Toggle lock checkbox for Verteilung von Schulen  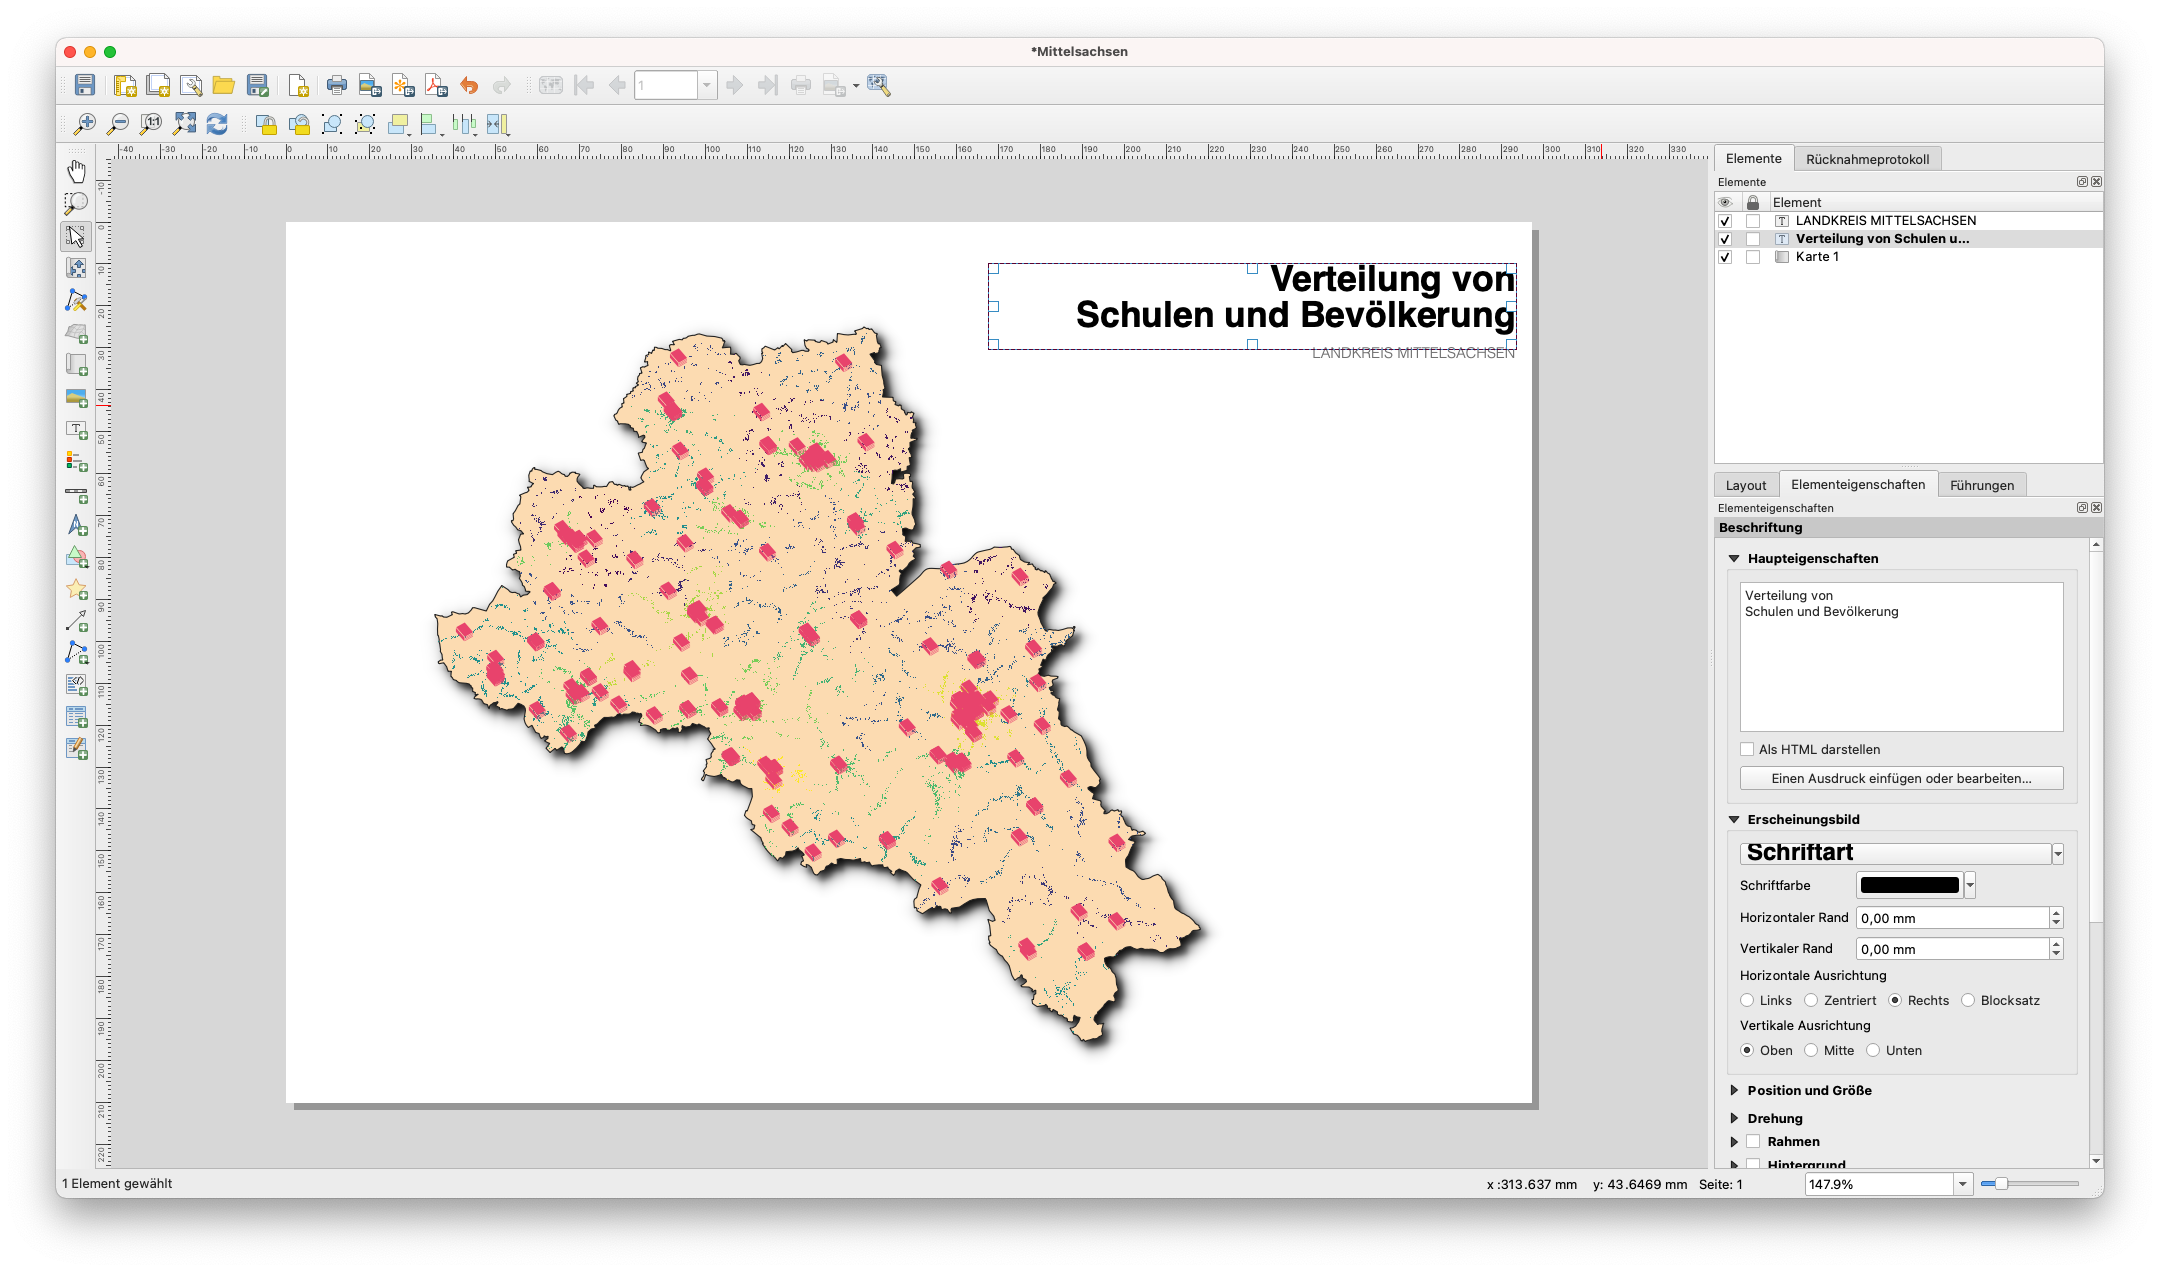1753,239
